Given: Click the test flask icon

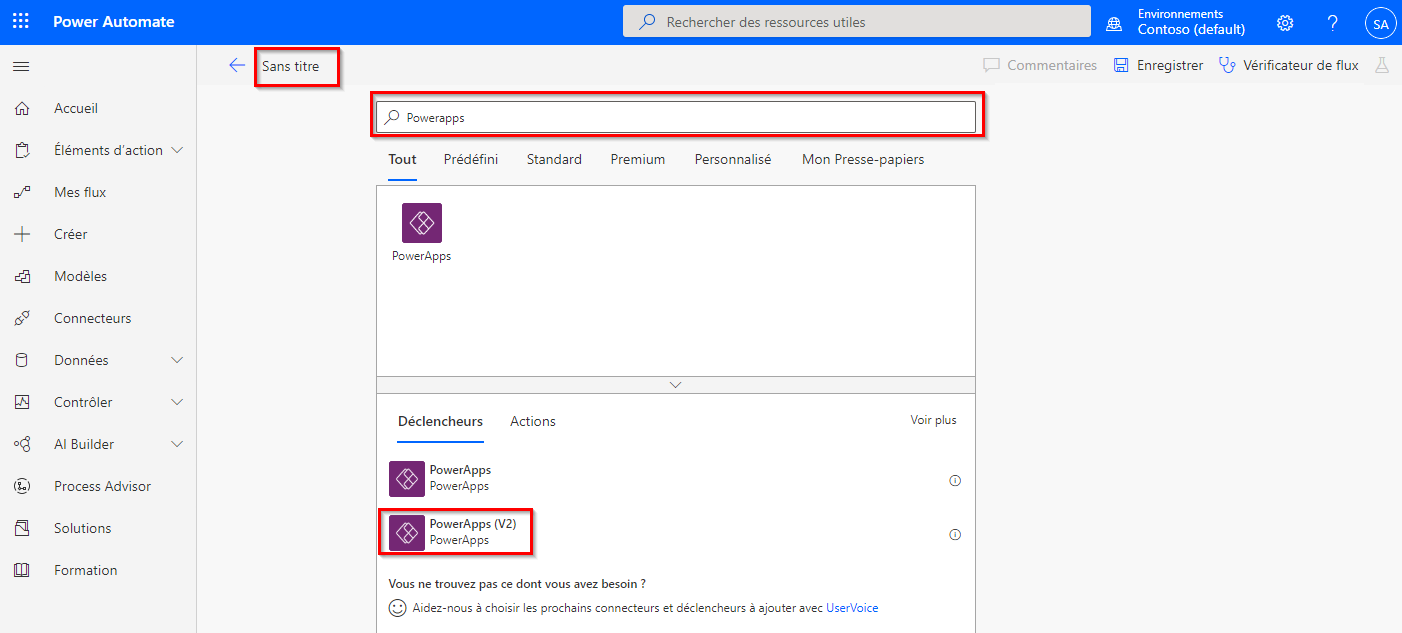Looking at the screenshot, I should [1383, 65].
